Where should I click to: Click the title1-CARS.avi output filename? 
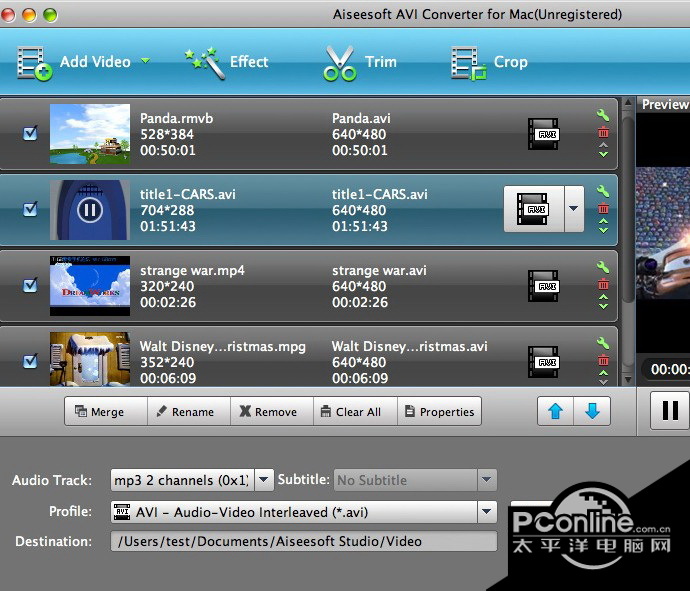coord(380,194)
